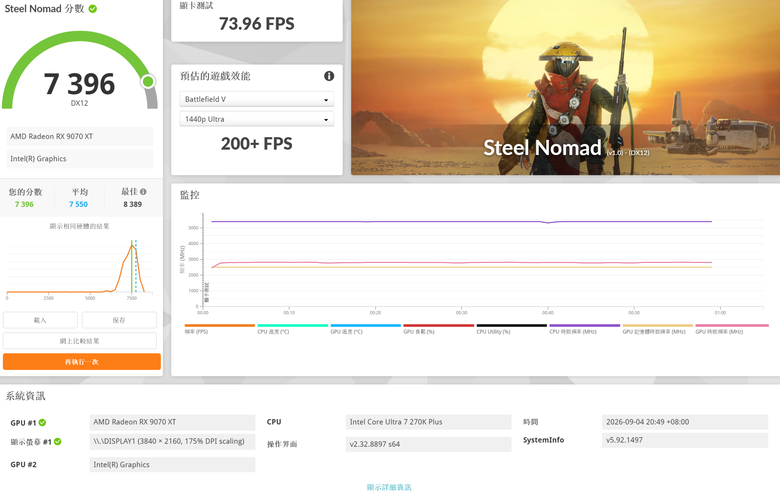Screen dimensions: 780x495
Task: Click the 顯示相同硬體的結果 caption
Action: tap(79, 226)
